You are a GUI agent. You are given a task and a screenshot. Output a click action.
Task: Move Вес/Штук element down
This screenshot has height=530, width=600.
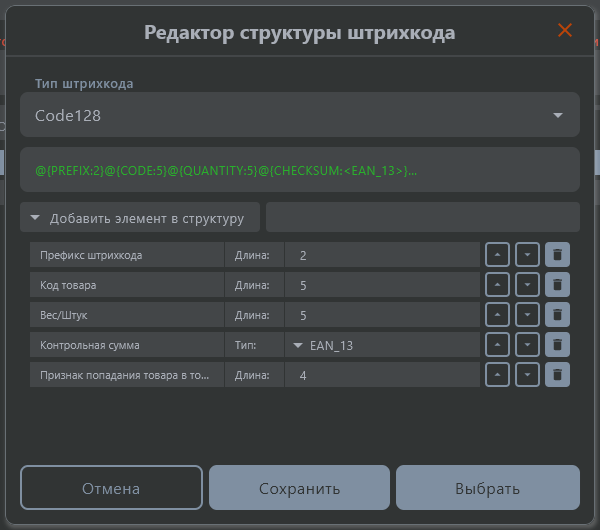pos(528,315)
